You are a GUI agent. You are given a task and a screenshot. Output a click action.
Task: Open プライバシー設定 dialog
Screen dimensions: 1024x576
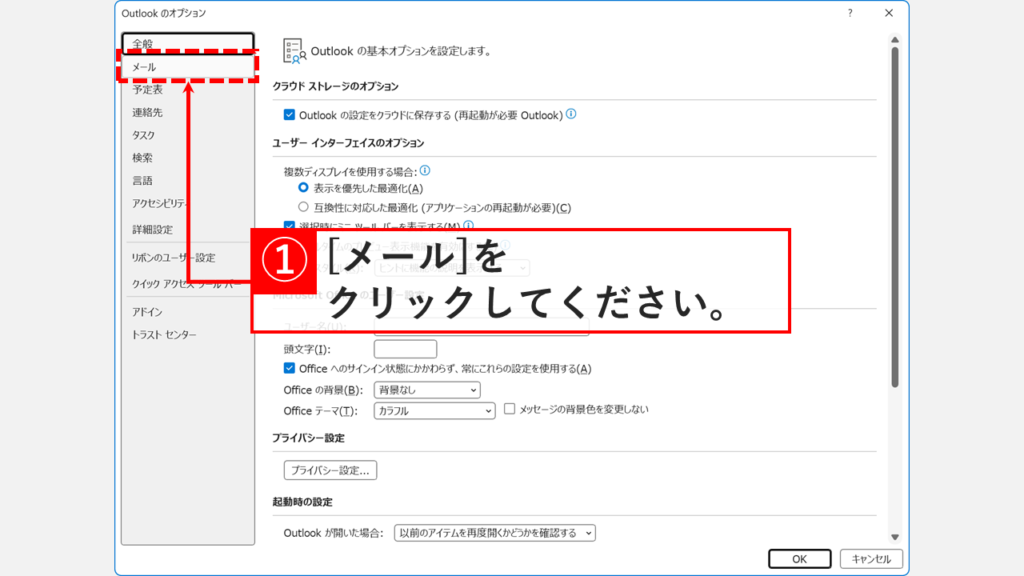329,469
